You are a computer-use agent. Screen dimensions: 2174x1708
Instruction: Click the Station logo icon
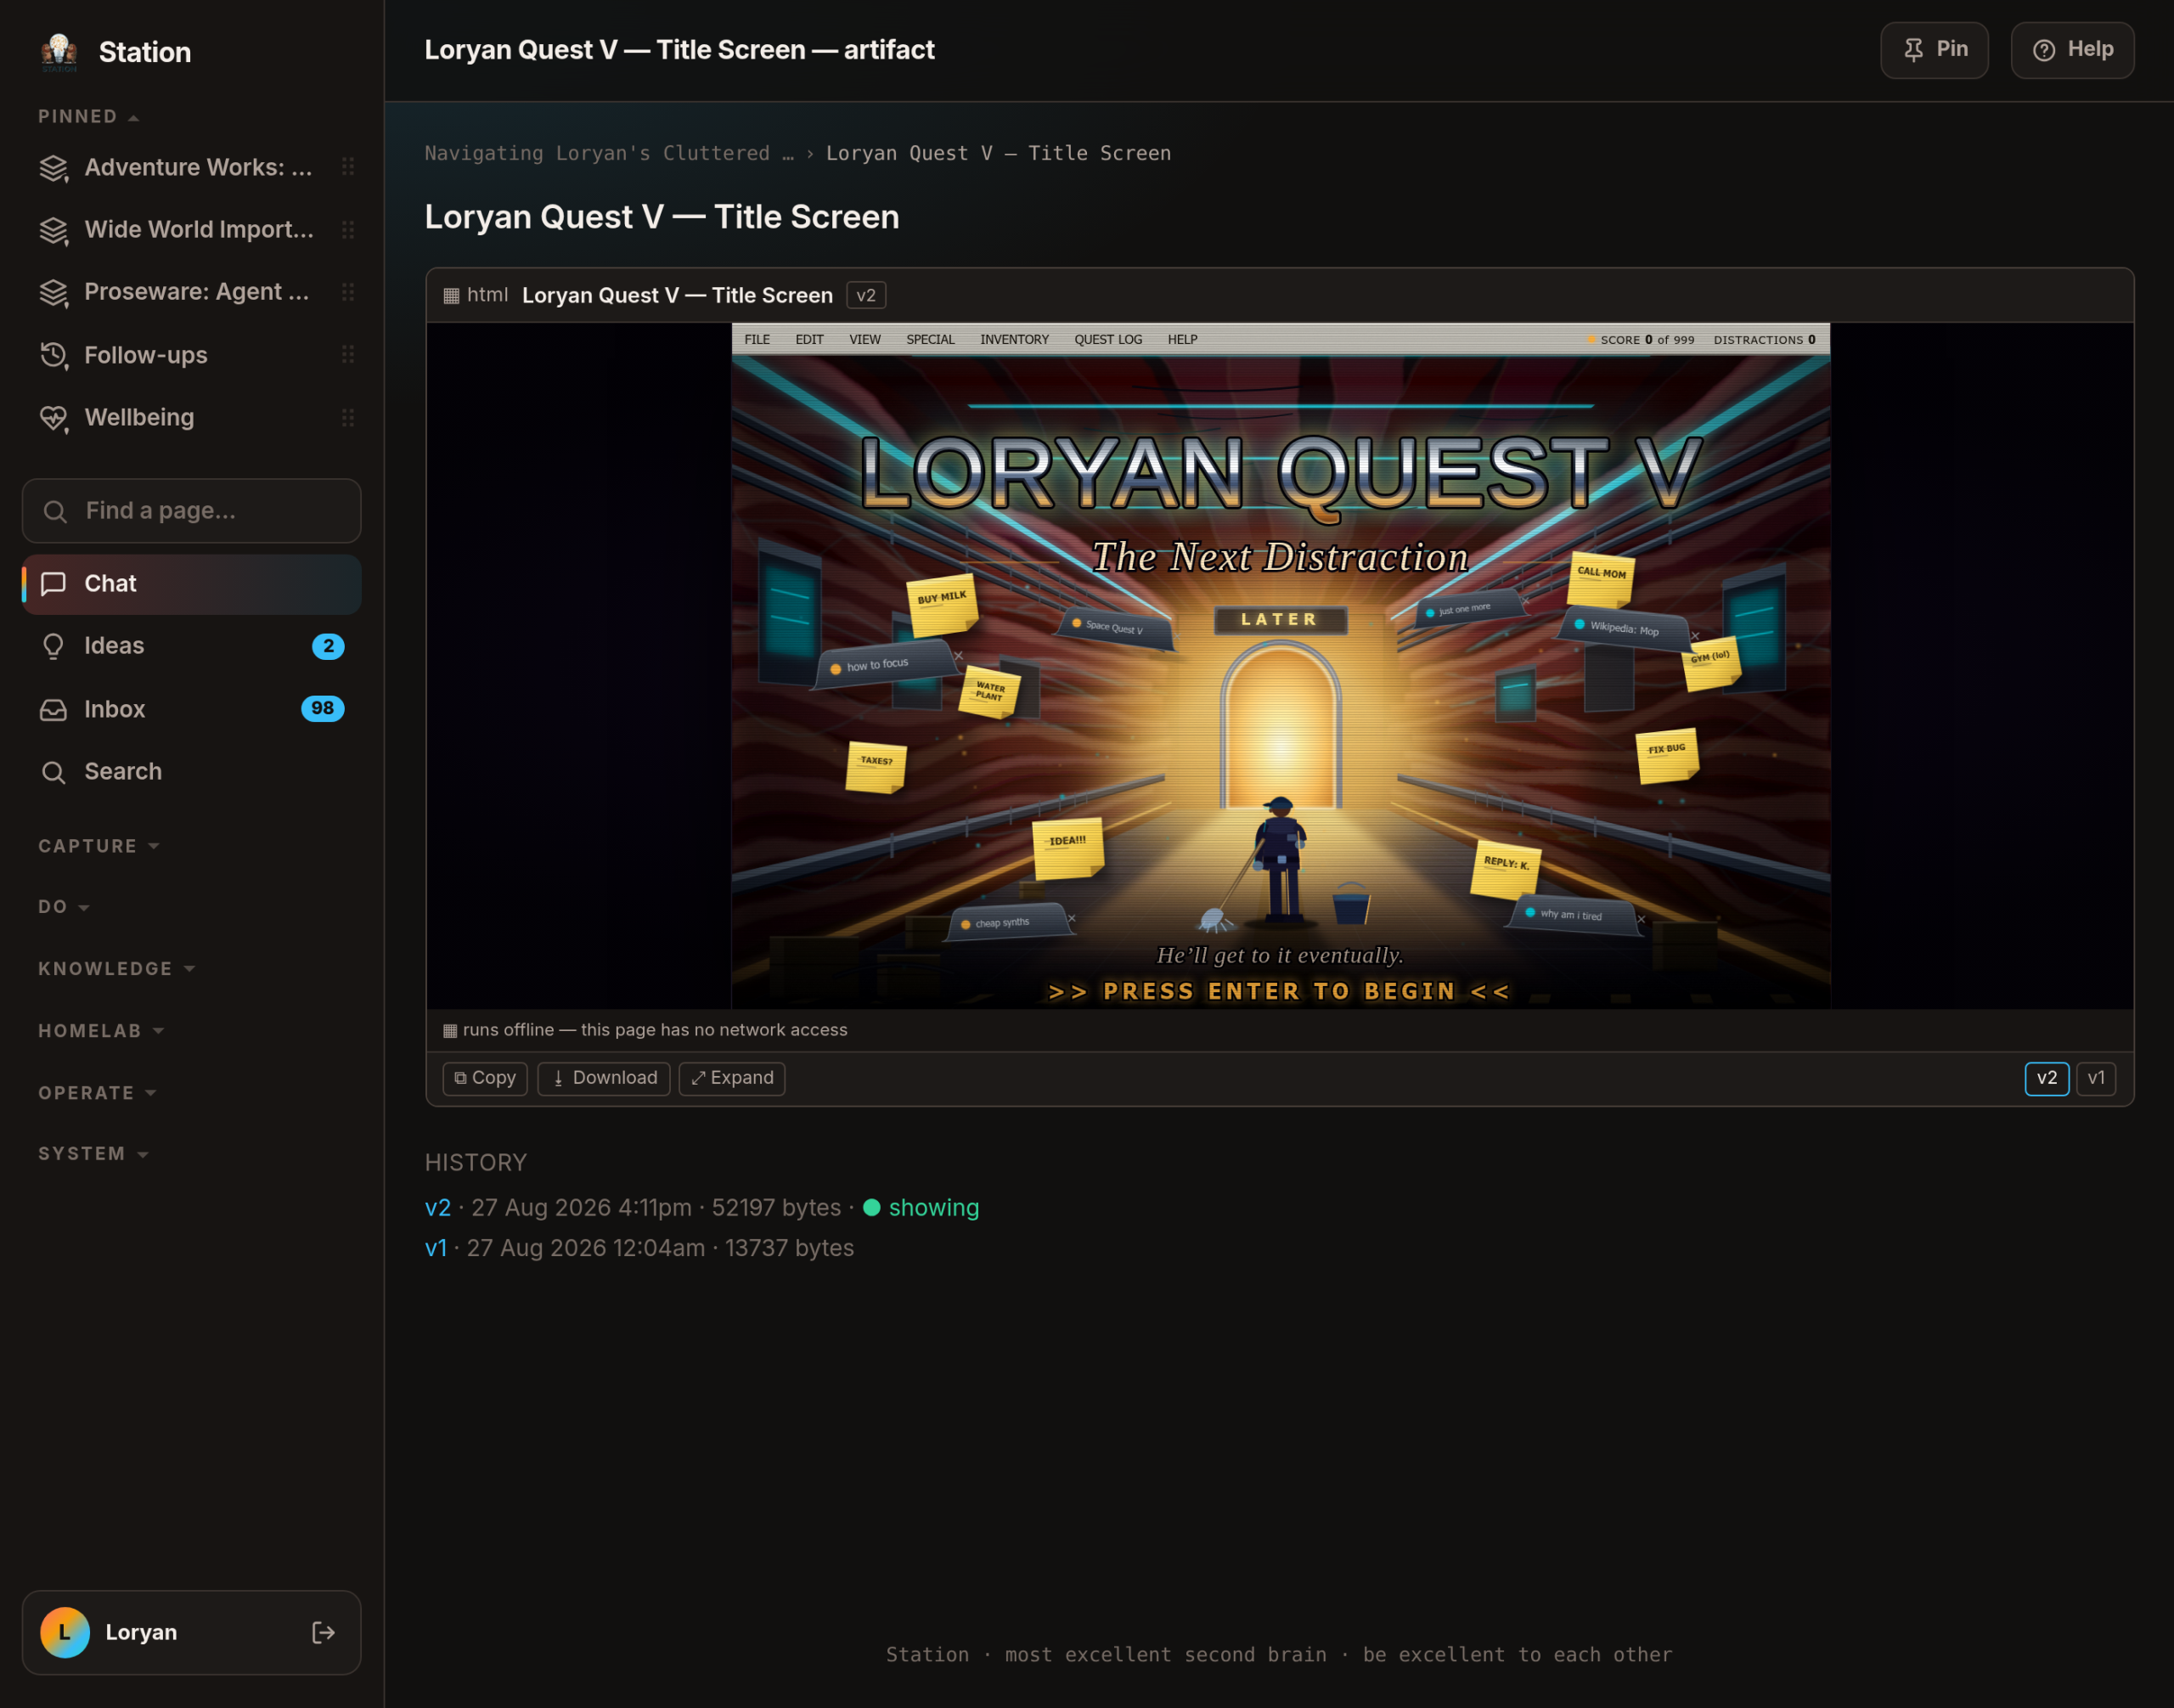(x=59, y=52)
